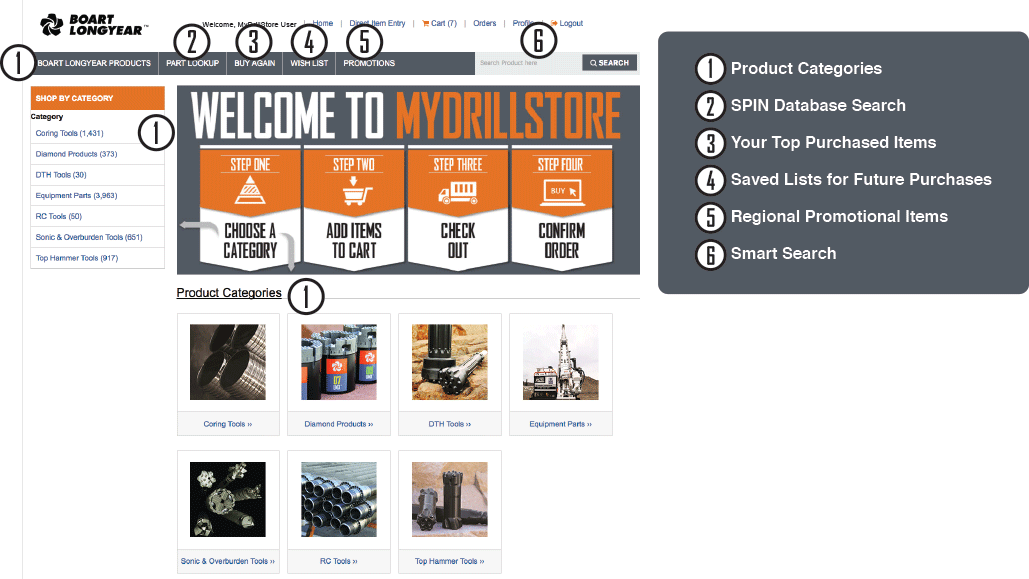This screenshot has width=1029, height=579.
Task: Click the Shop By Category header
Action: (97, 98)
